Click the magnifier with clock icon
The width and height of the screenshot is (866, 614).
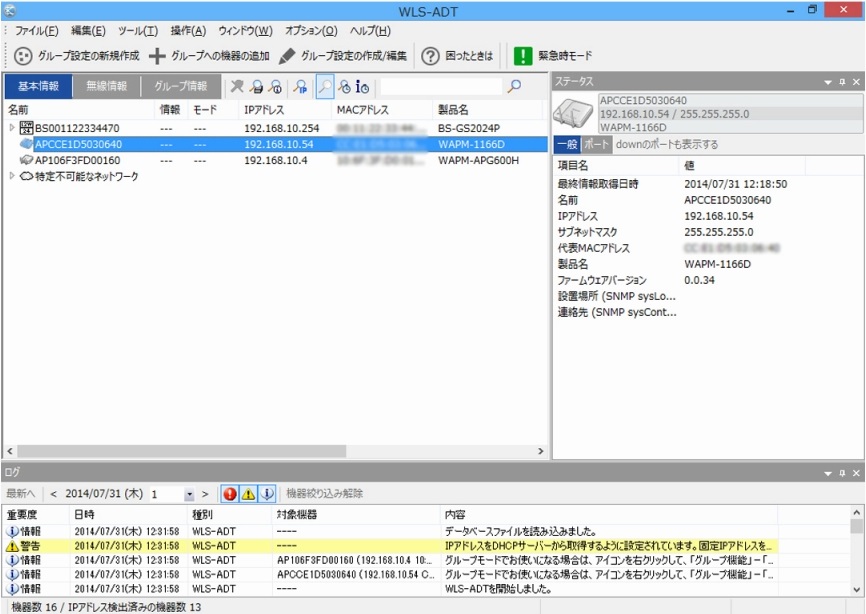tap(345, 86)
